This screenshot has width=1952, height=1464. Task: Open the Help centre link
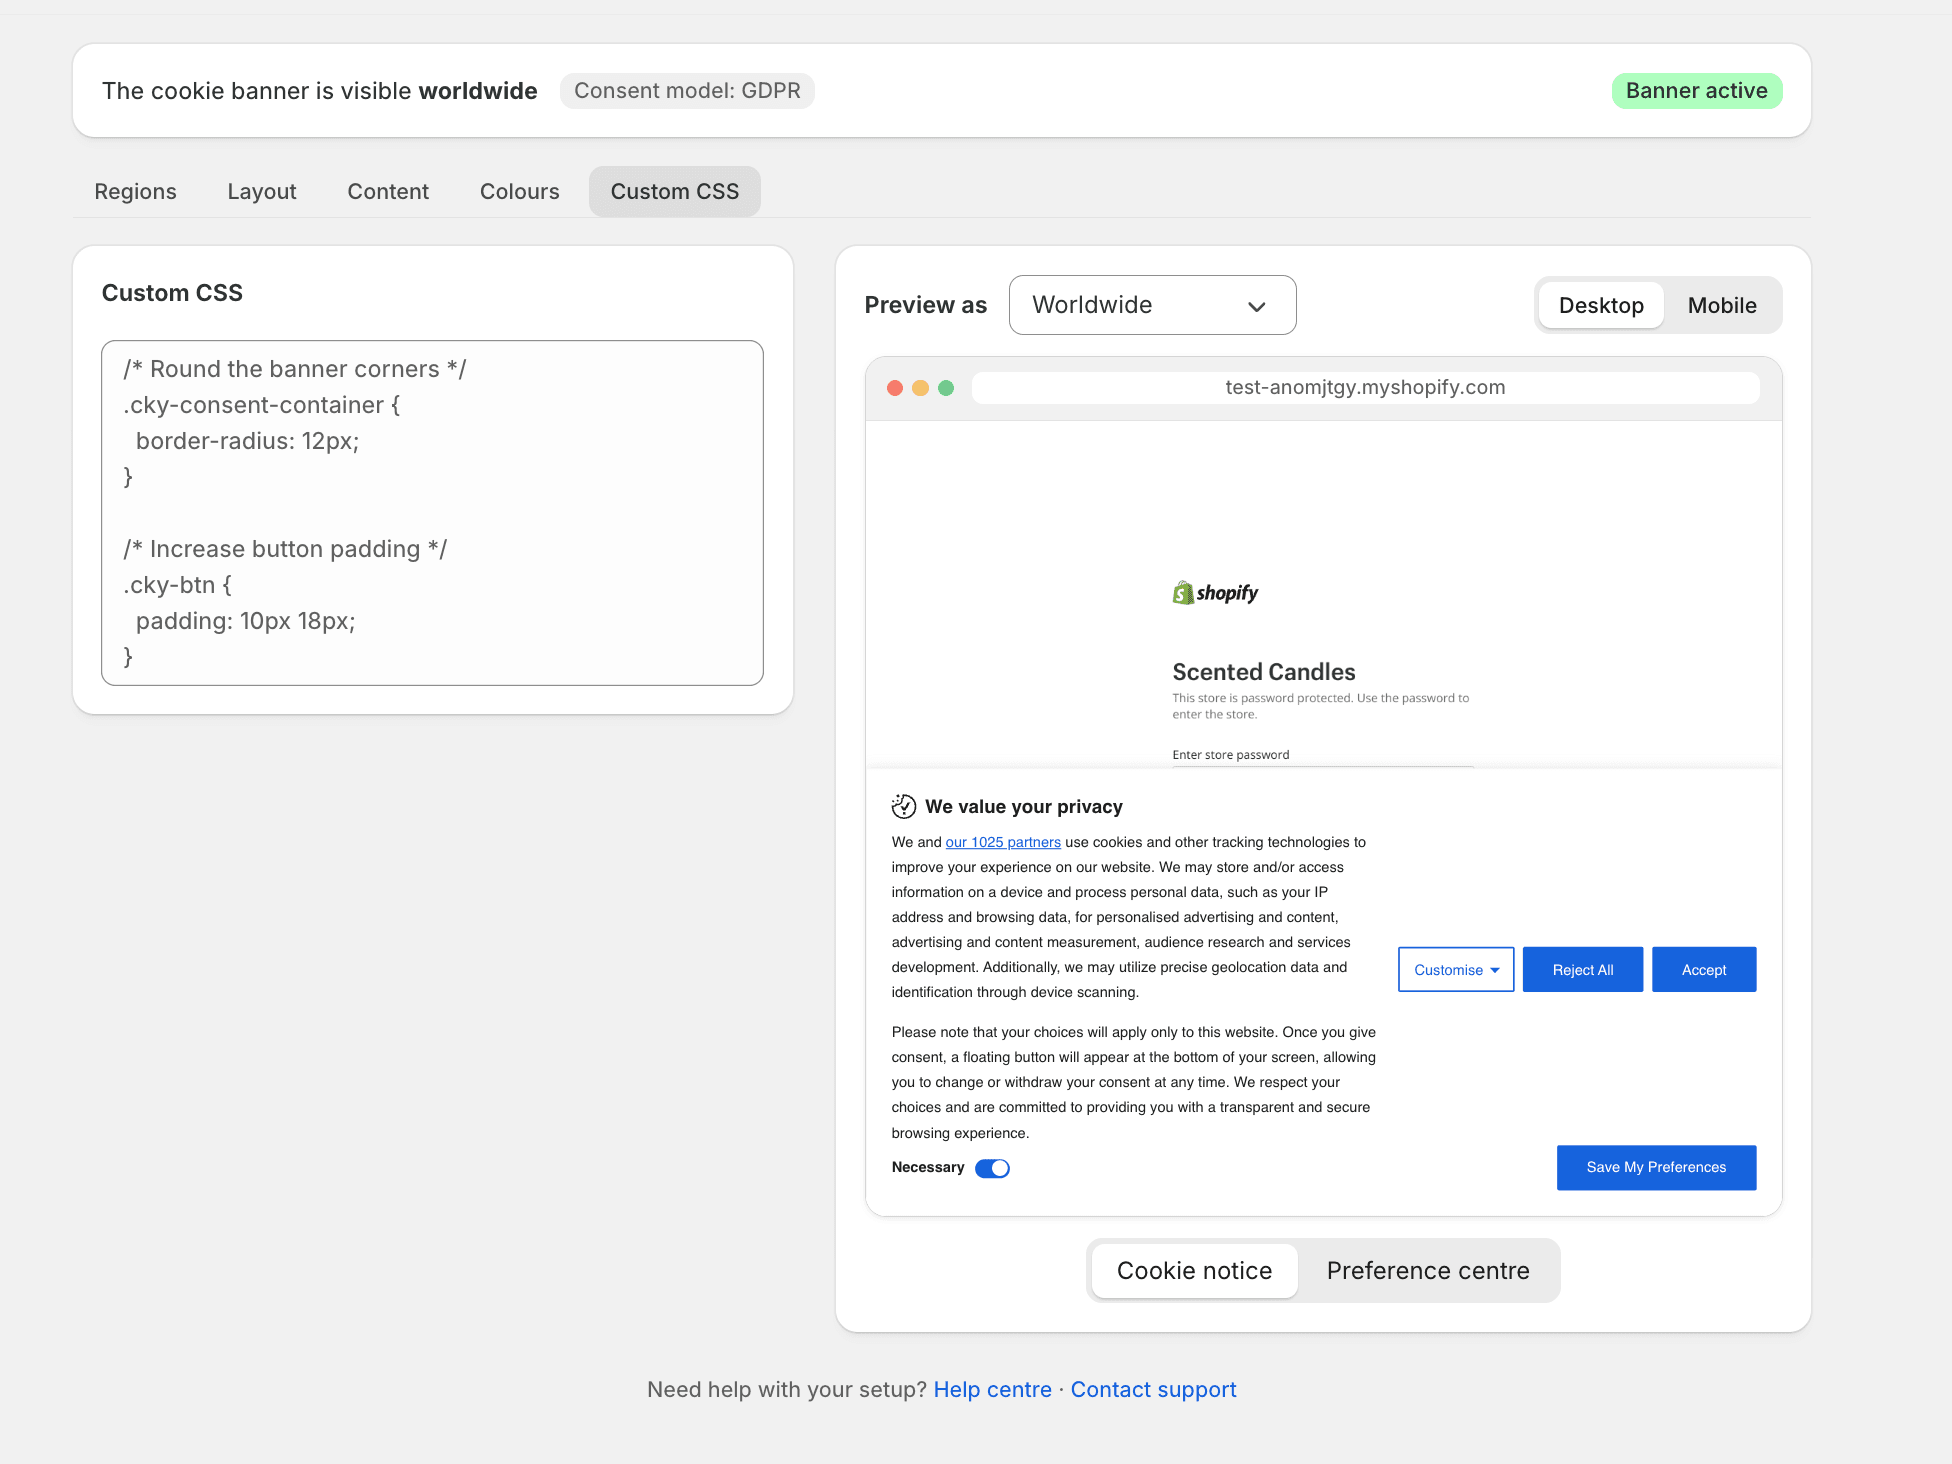993,1390
